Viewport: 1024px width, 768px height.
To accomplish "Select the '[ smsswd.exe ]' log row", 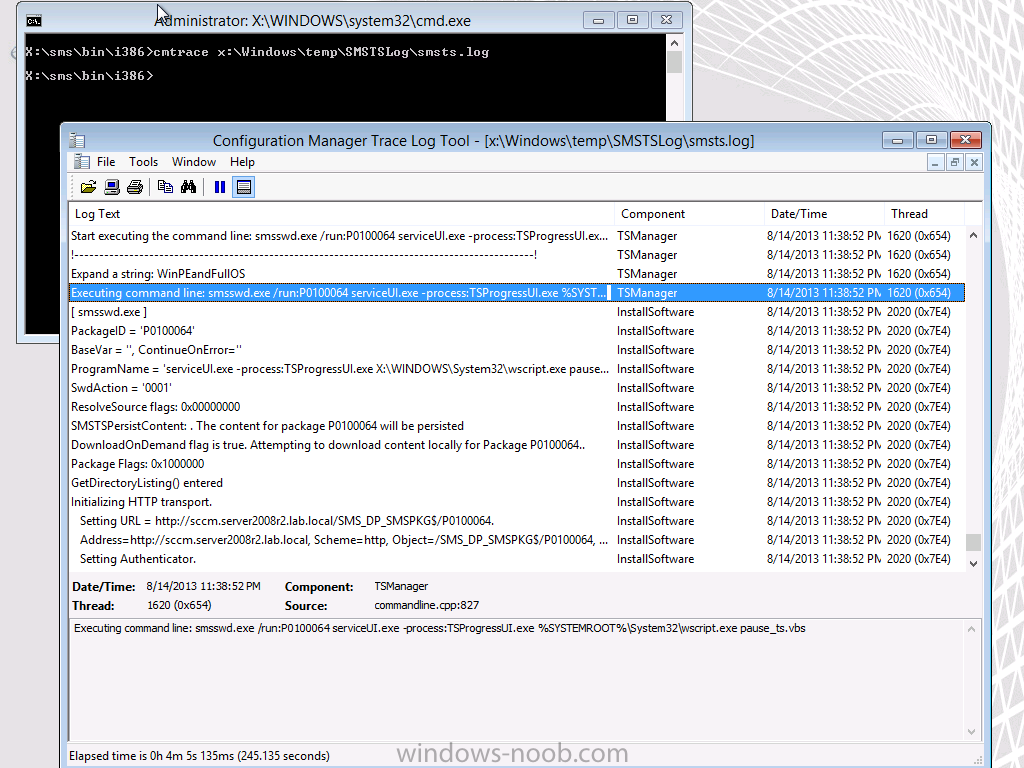I will [517, 312].
